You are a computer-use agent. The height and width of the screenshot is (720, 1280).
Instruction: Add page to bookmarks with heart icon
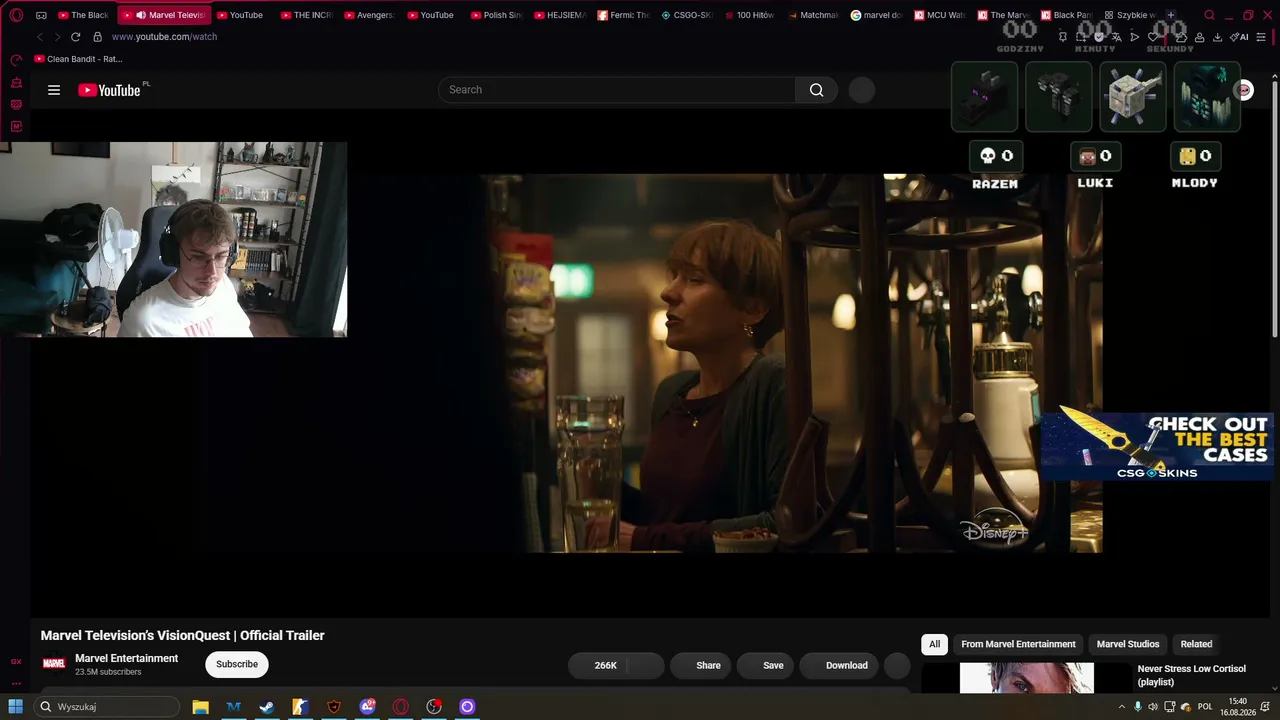1153,37
